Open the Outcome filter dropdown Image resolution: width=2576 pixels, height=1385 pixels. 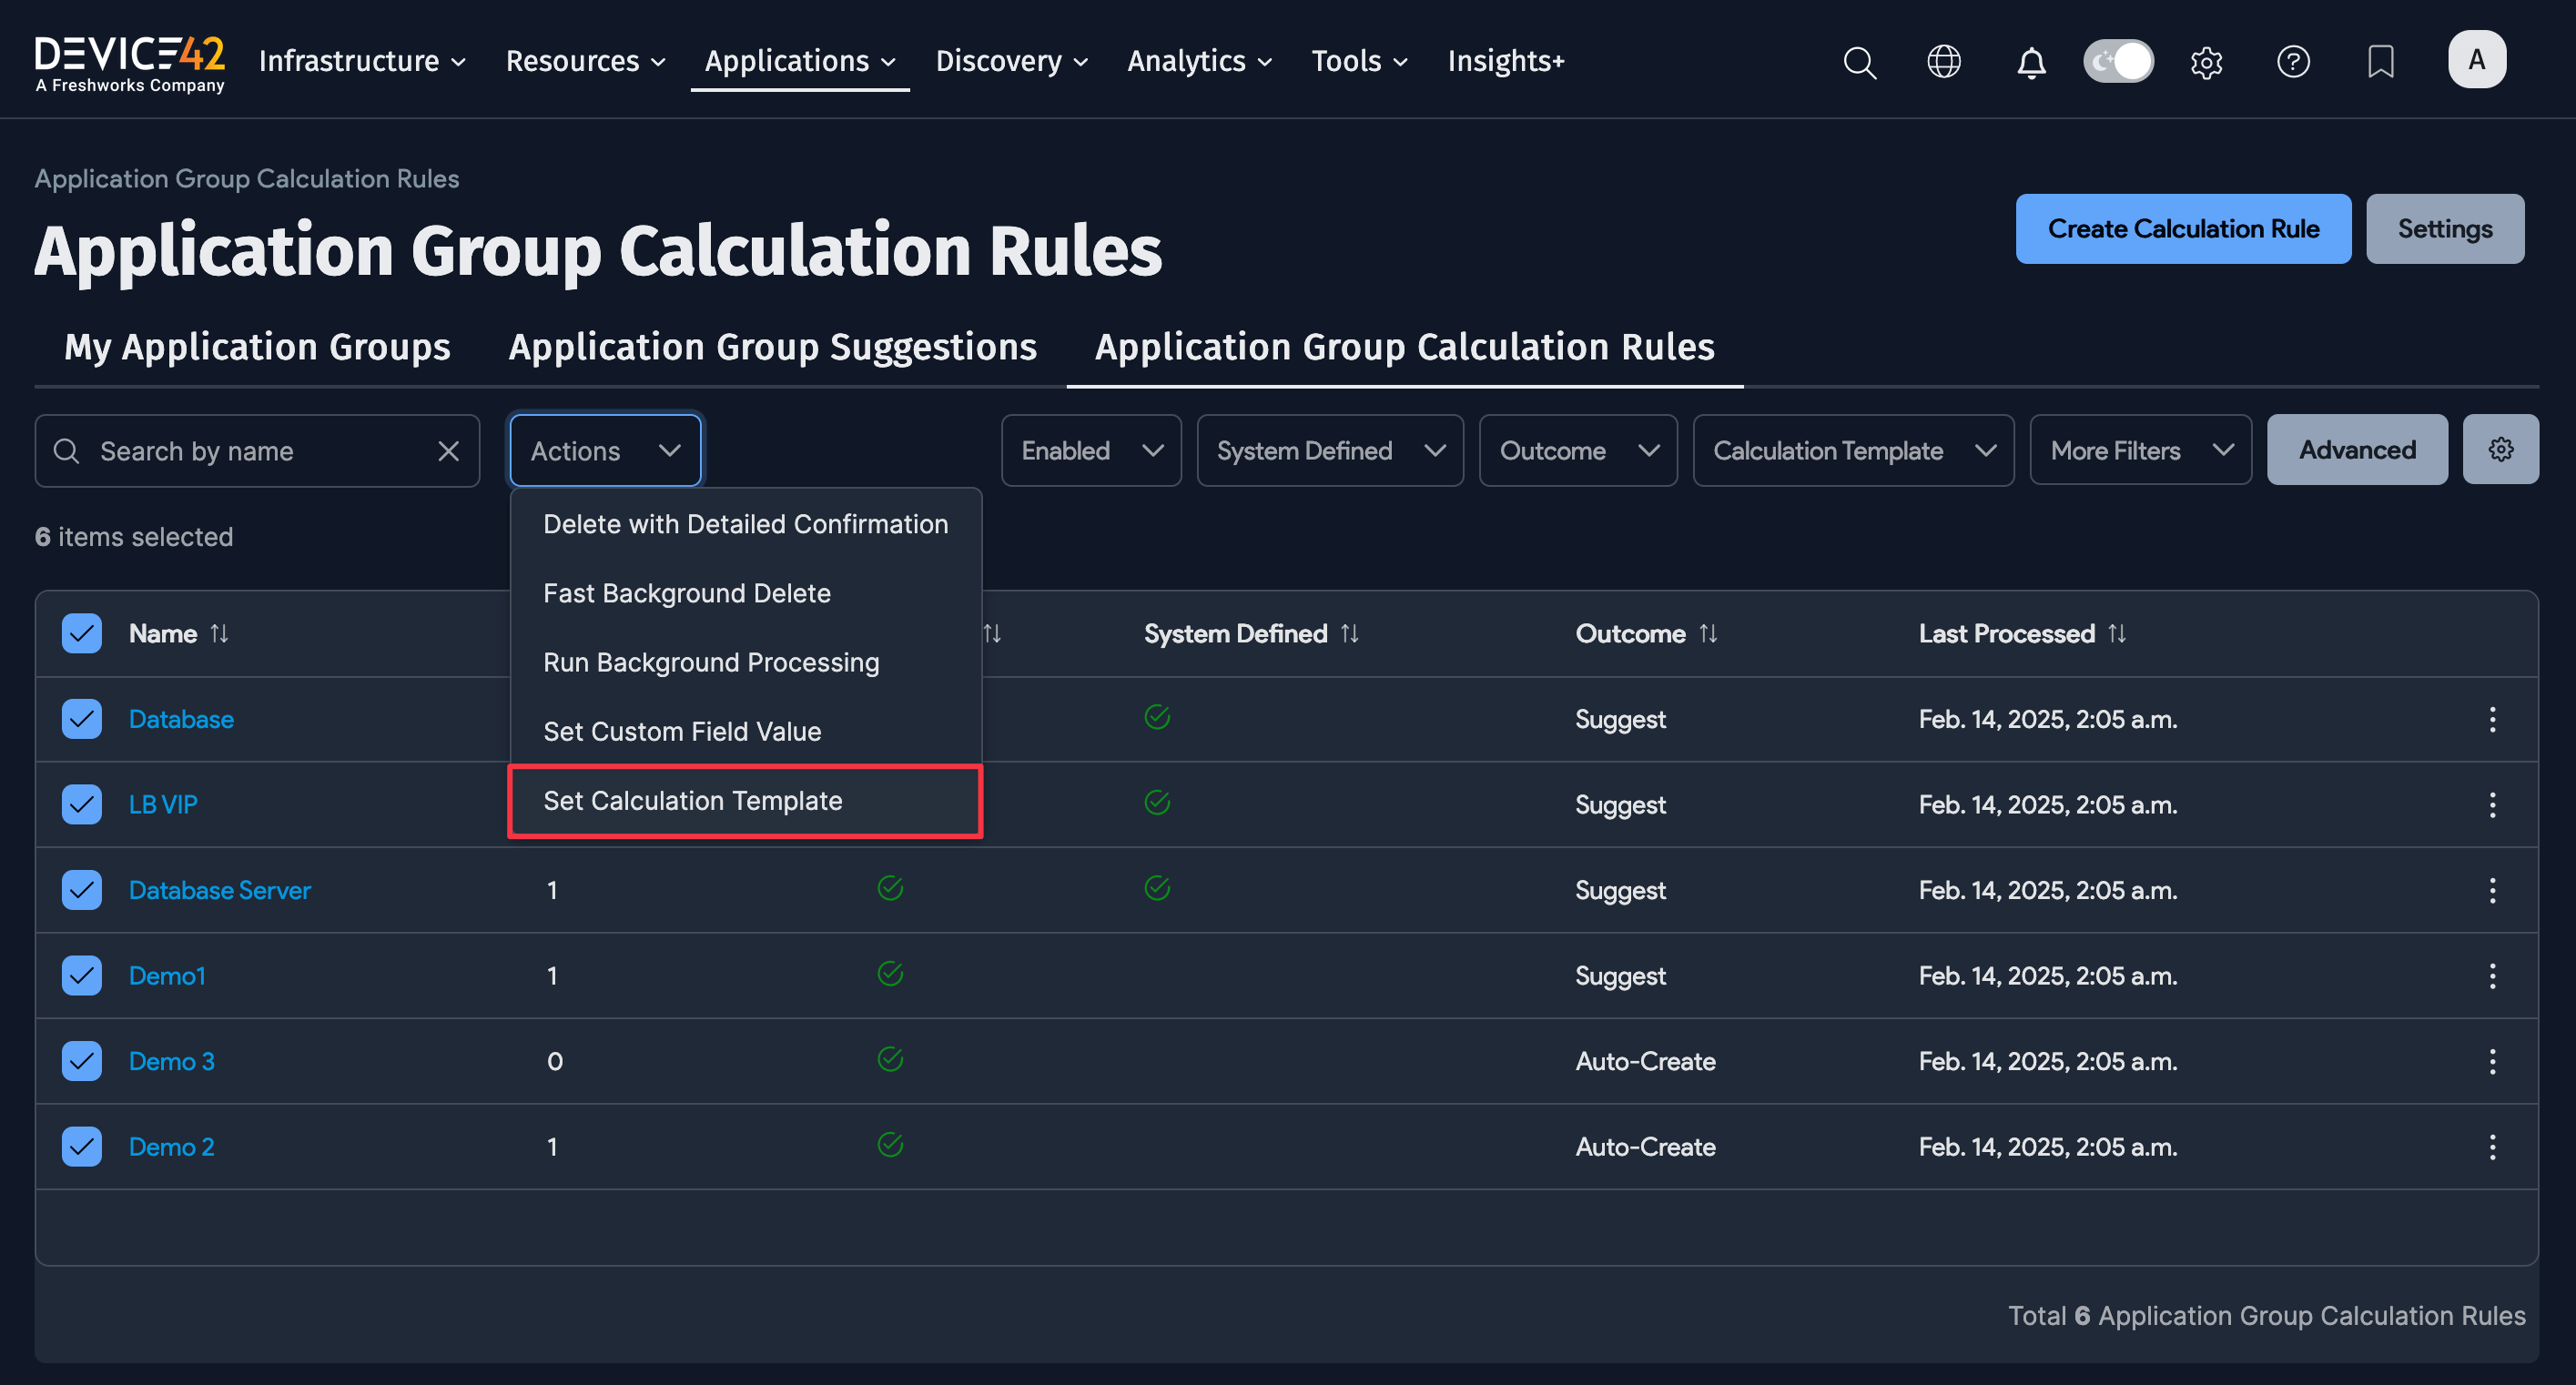click(x=1578, y=450)
